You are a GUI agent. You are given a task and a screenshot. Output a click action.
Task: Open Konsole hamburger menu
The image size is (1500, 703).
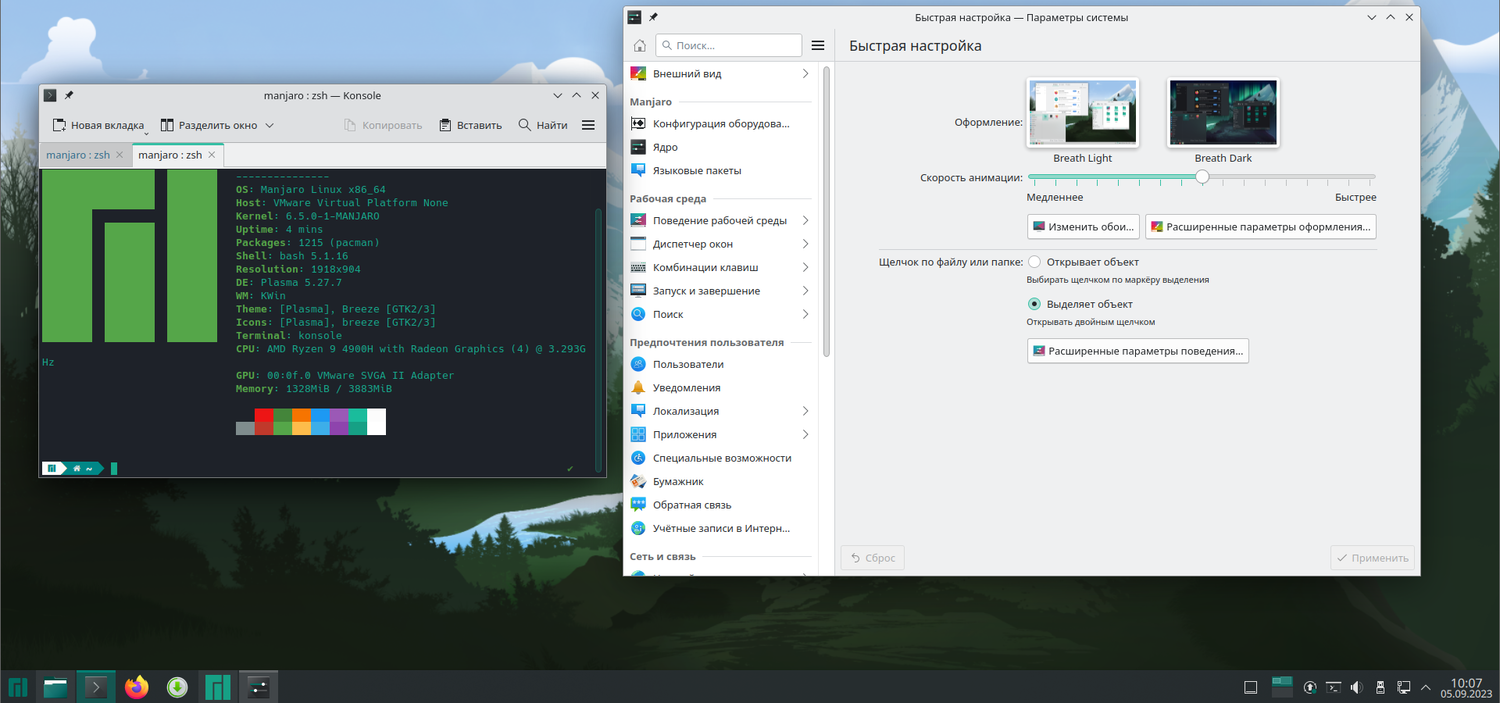[x=588, y=125]
